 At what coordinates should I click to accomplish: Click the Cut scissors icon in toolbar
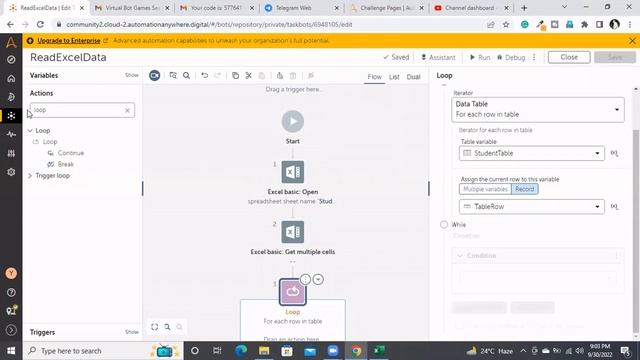(249, 76)
